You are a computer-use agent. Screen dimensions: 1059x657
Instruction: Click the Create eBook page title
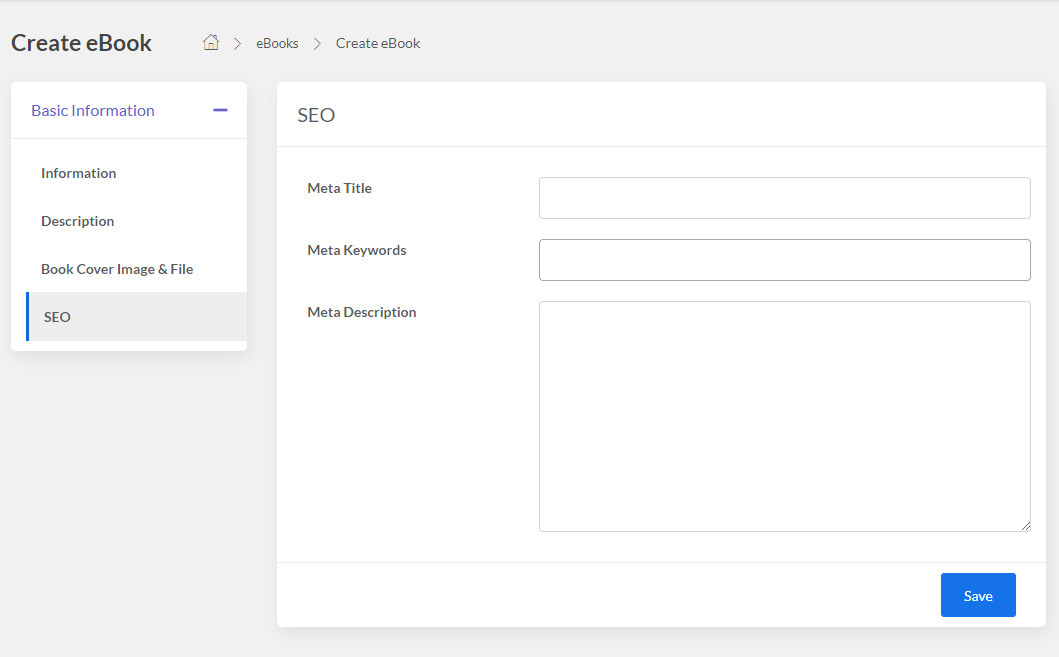click(81, 43)
